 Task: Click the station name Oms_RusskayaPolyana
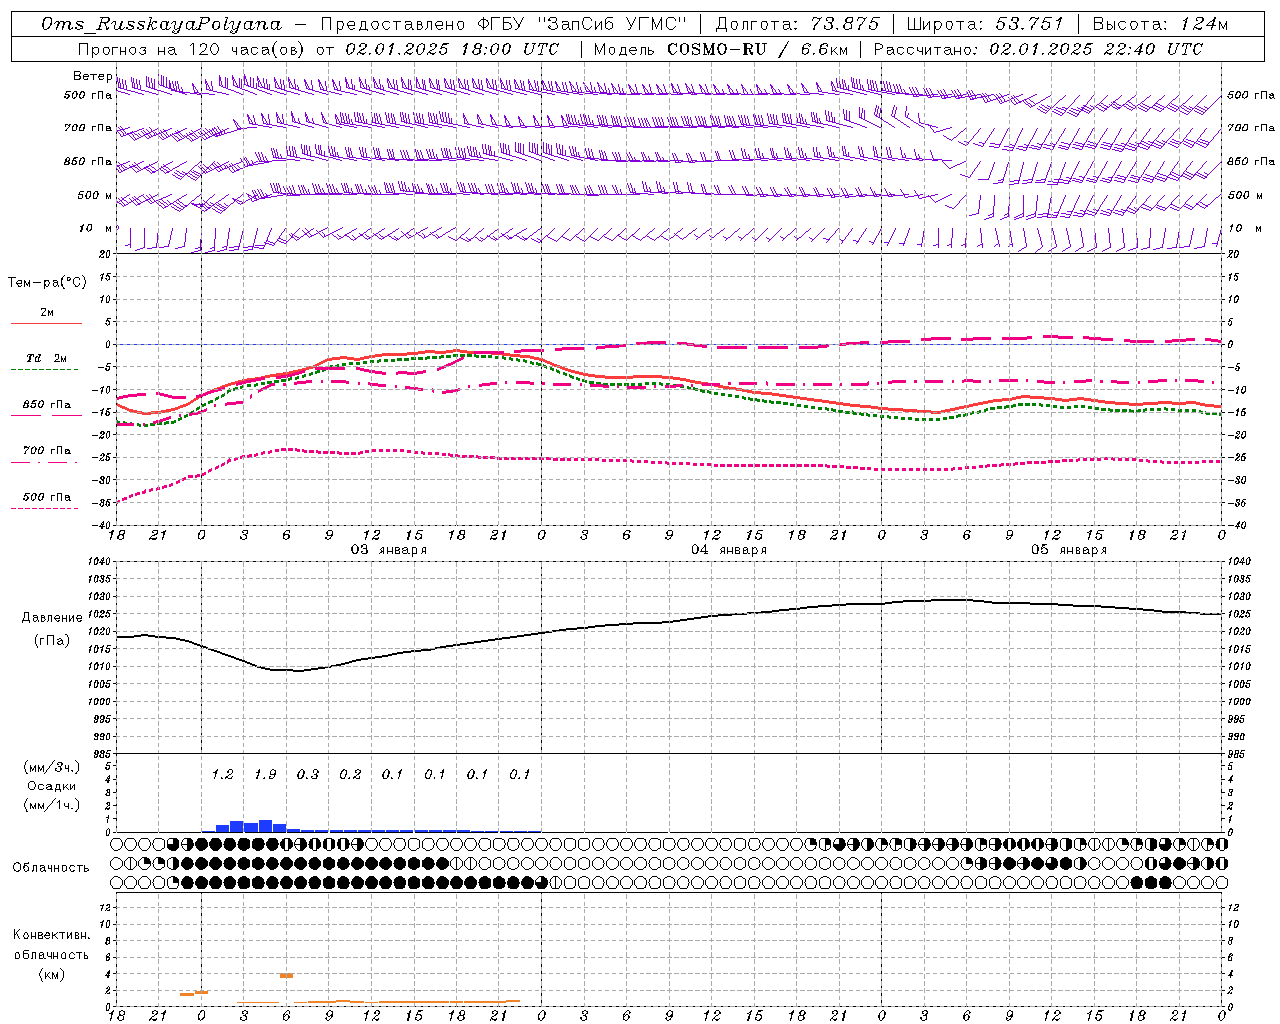161,24
